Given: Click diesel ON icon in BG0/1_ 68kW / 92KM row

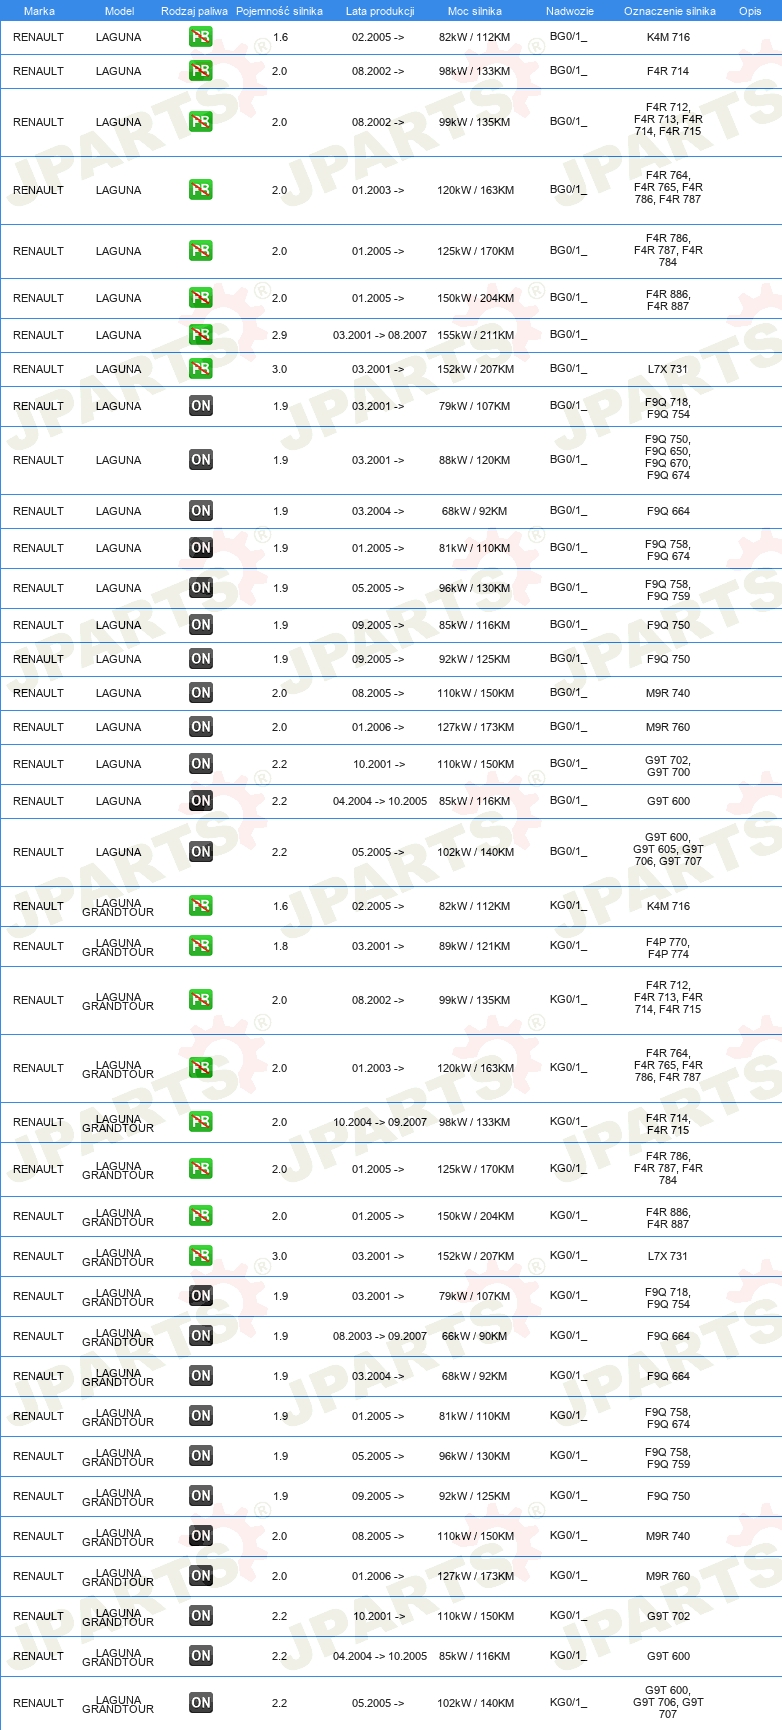Looking at the screenshot, I should [201, 511].
